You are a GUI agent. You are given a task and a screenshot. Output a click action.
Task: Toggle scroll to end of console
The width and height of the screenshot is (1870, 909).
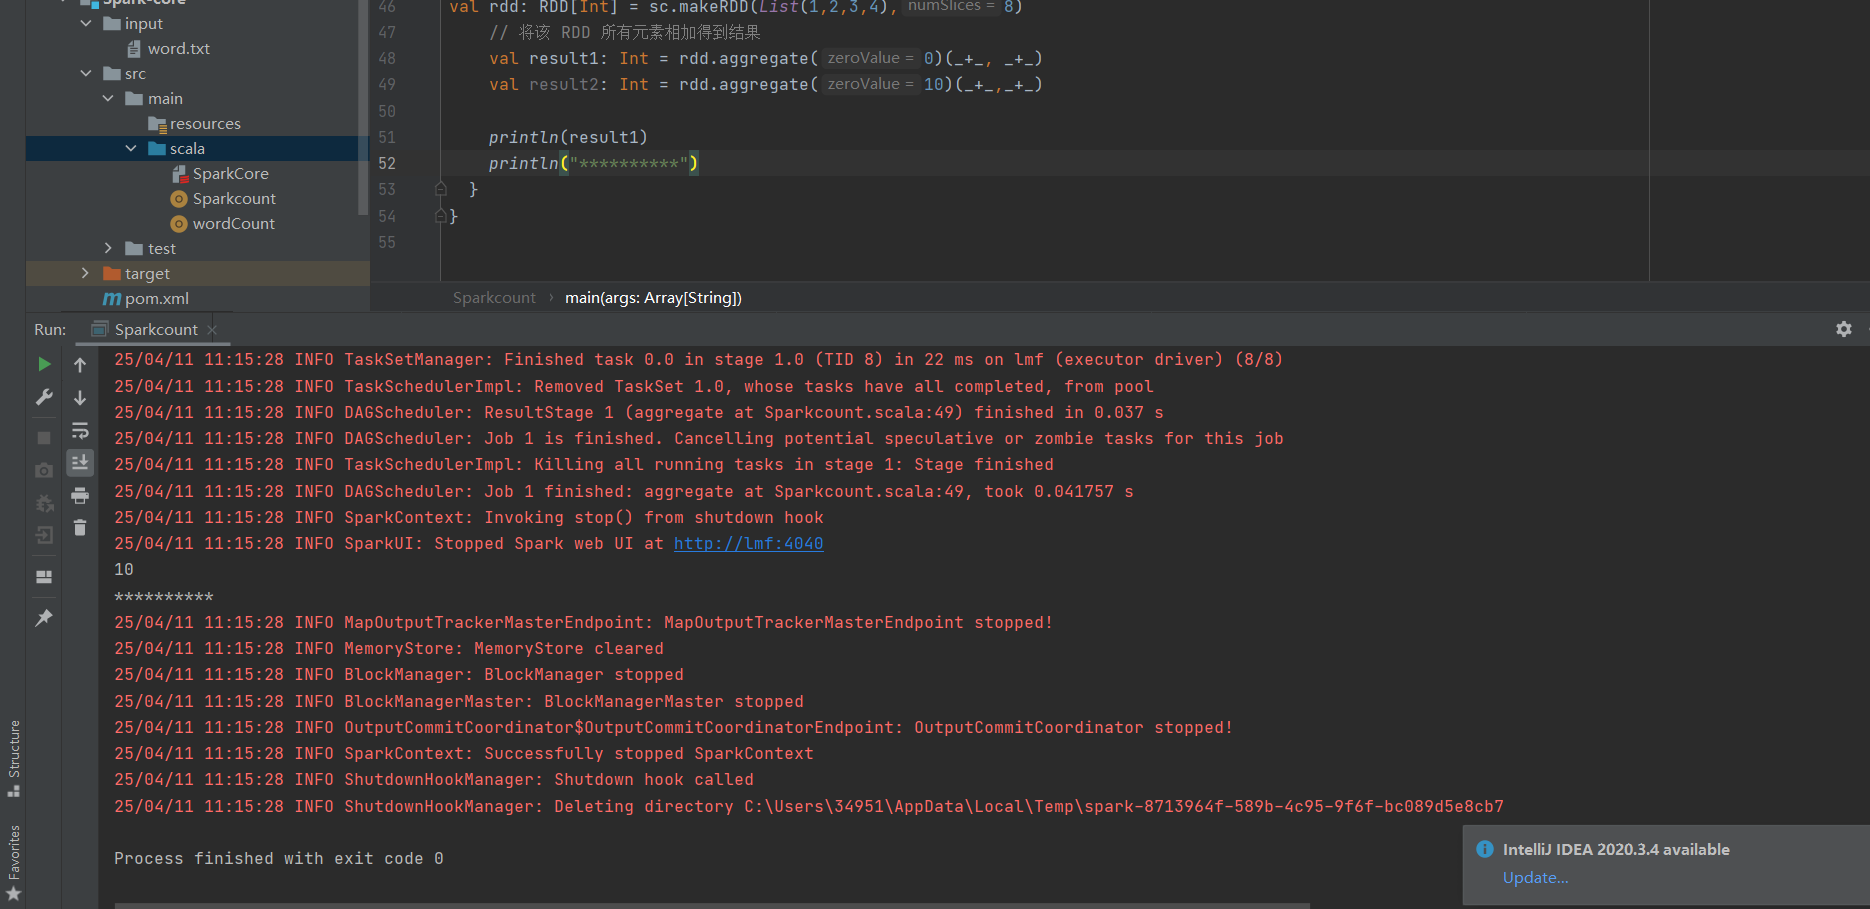point(80,462)
